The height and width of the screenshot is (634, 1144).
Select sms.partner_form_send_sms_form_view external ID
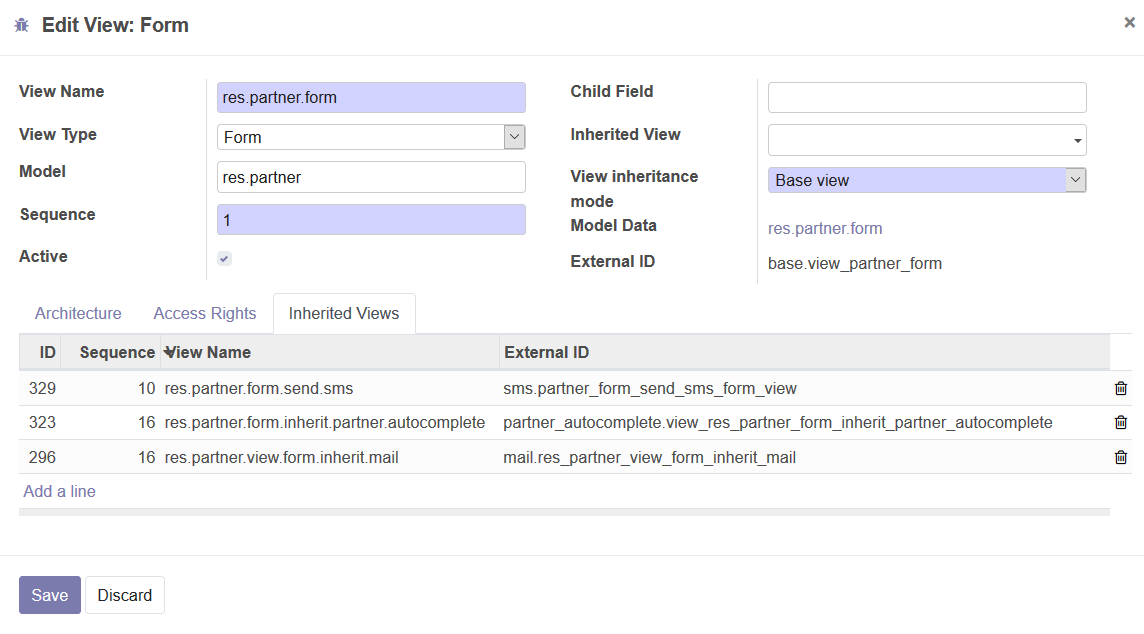[x=650, y=389]
